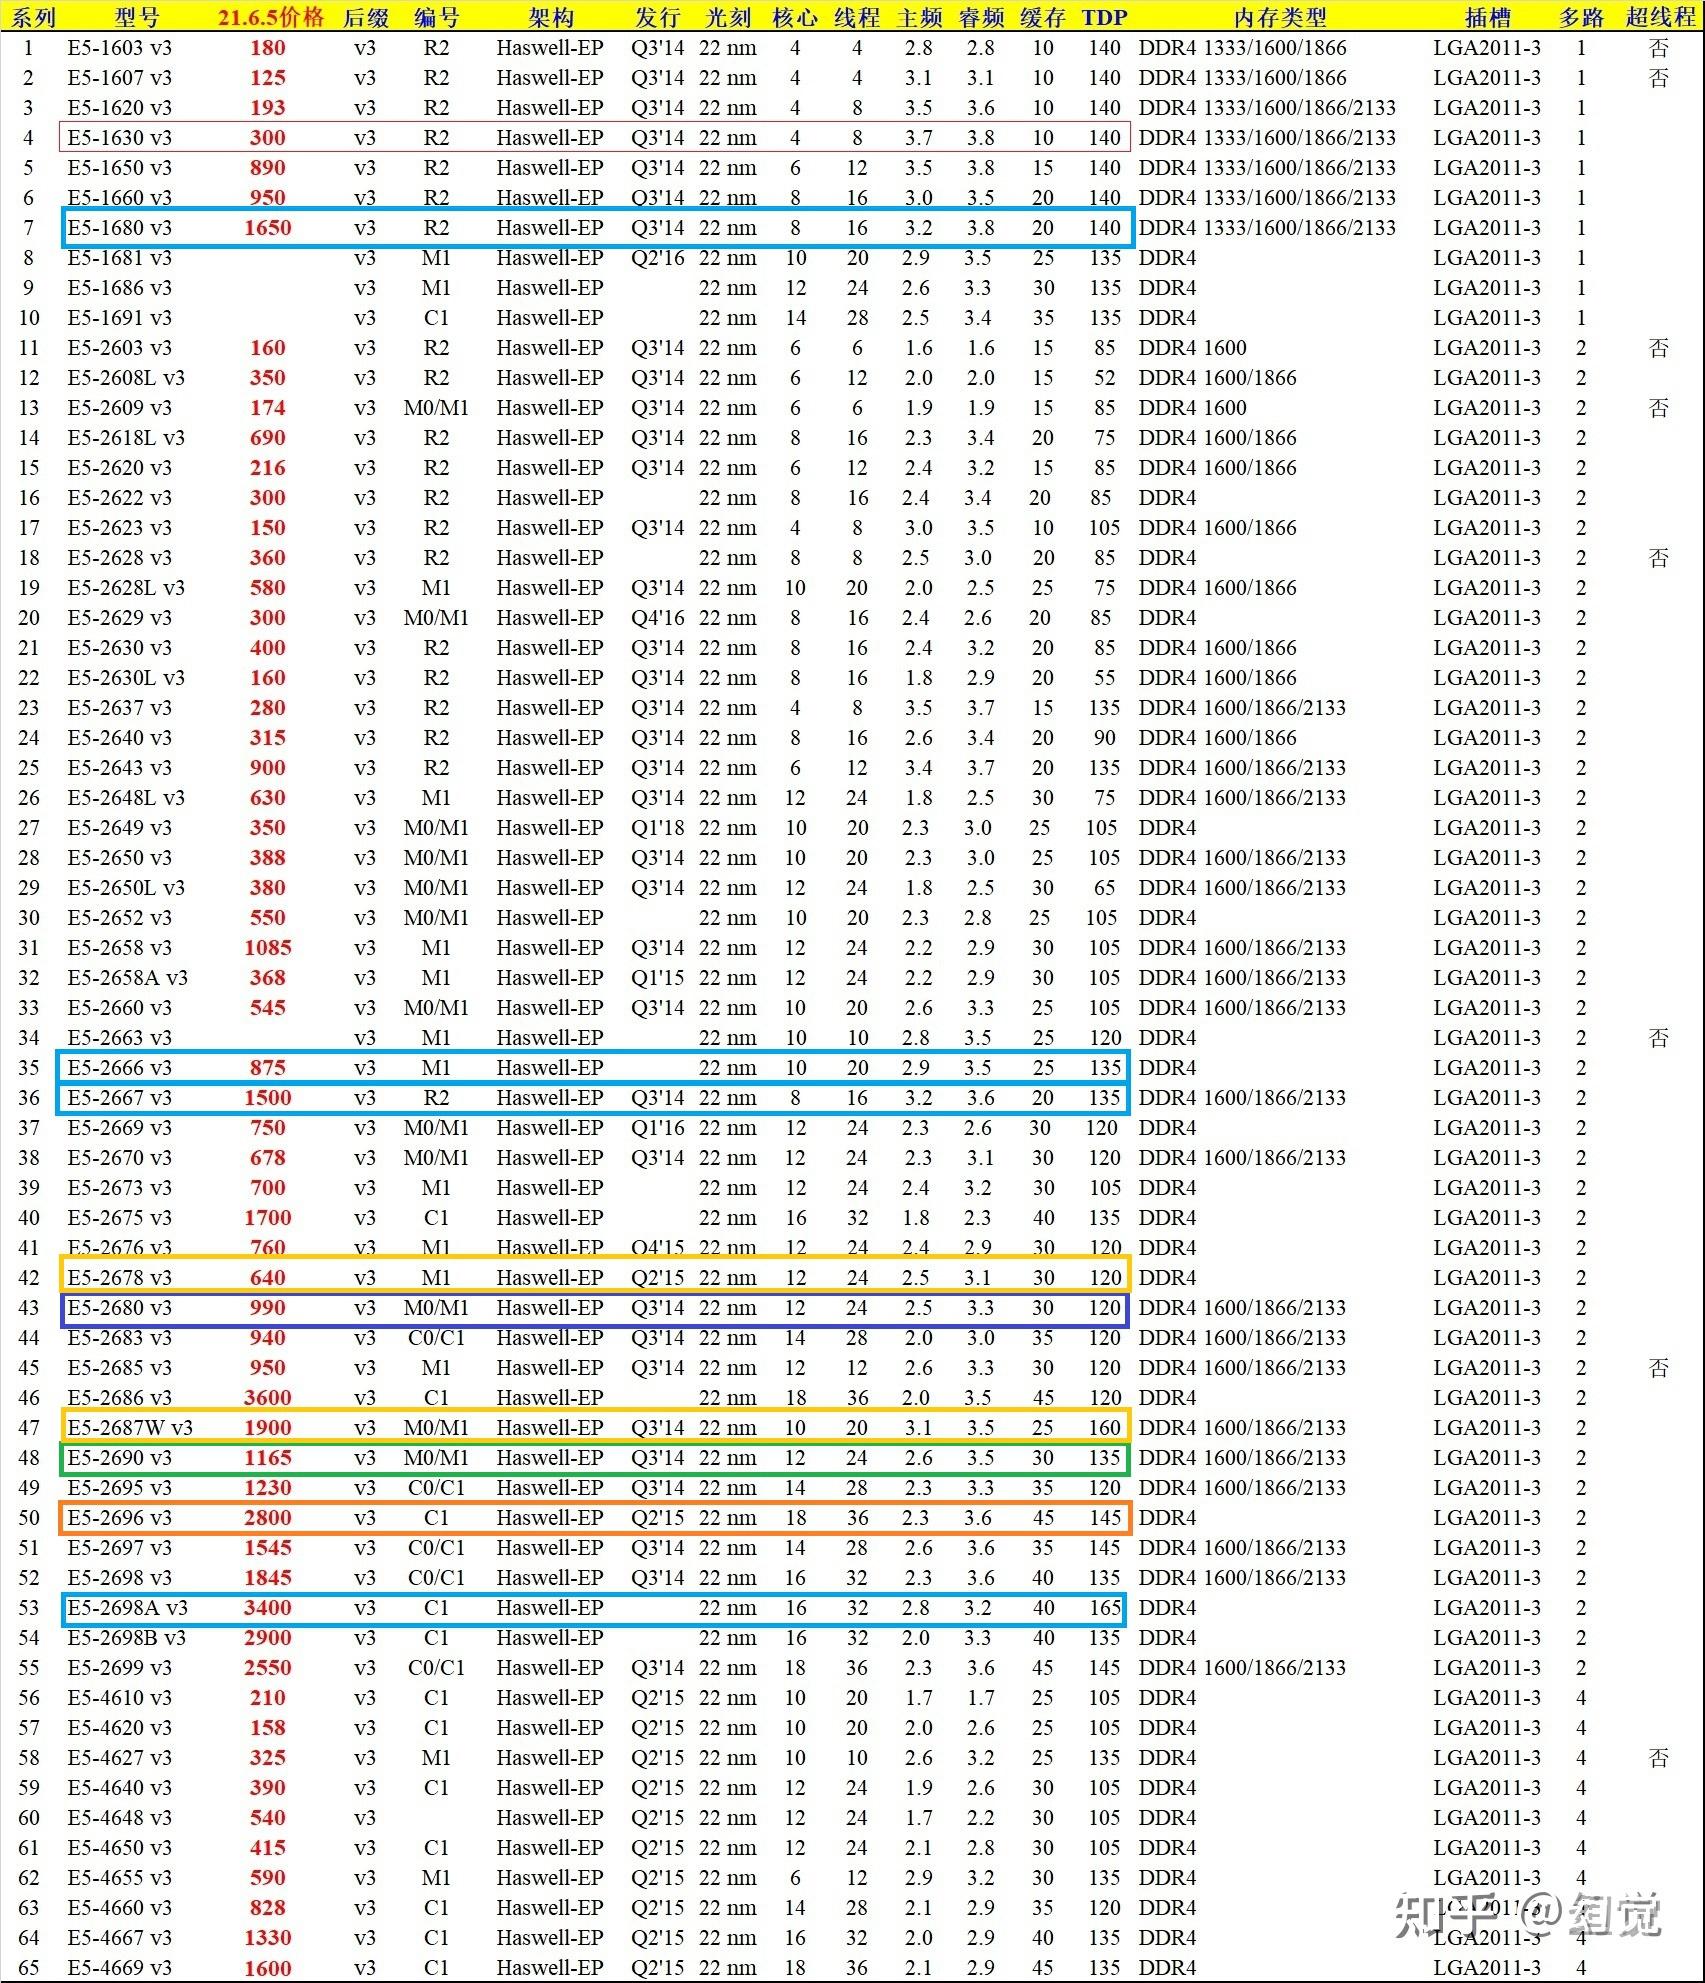Select the price value "1900"
Image resolution: width=1705 pixels, height=1983 pixels.
click(268, 1428)
